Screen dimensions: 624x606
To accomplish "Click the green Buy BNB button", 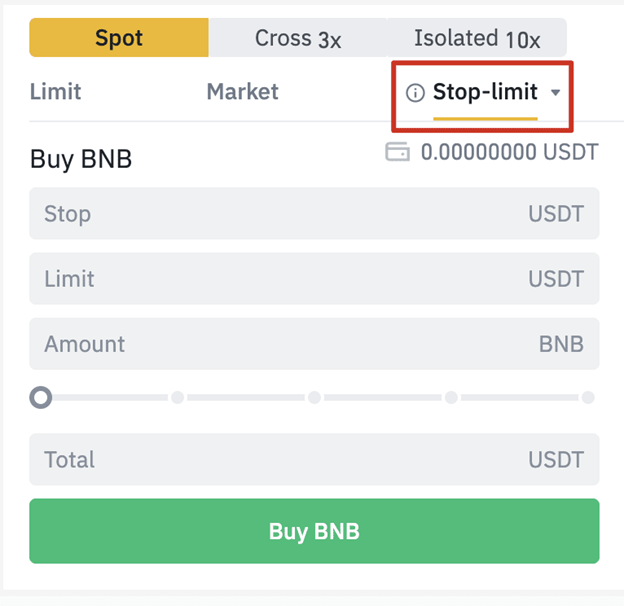I will pyautogui.click(x=314, y=531).
